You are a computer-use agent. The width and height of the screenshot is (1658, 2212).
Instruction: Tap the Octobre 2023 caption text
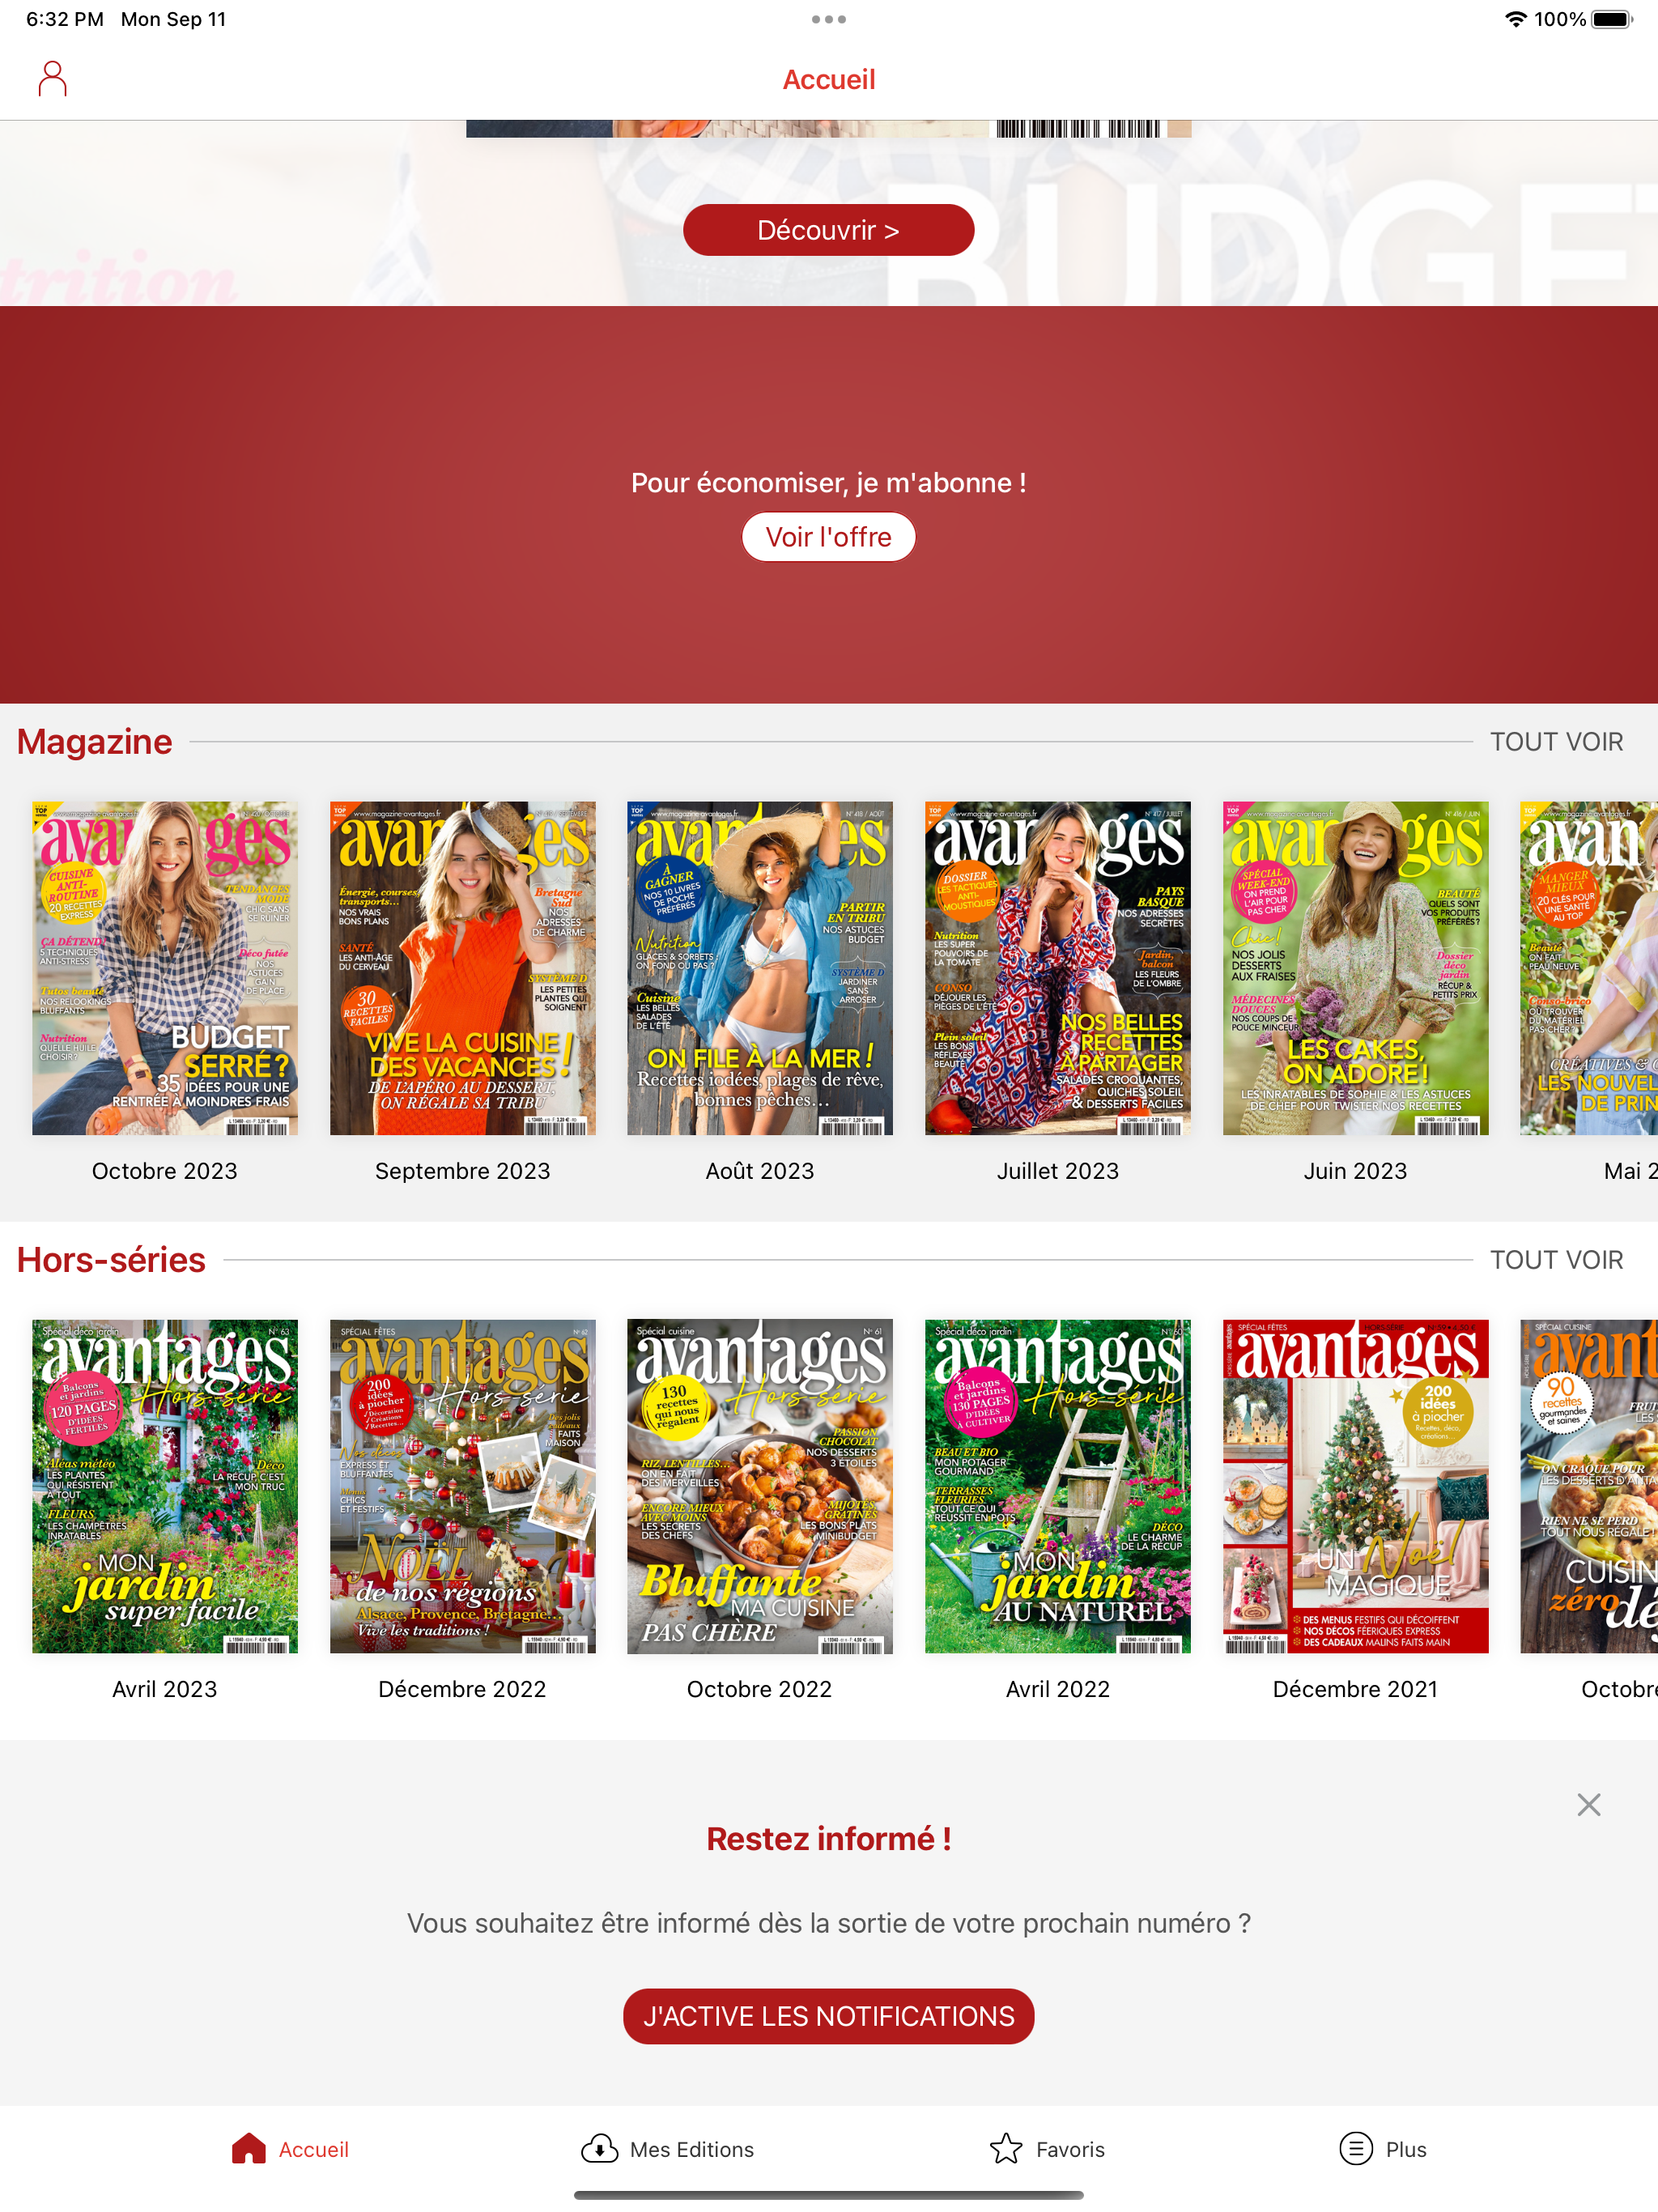165,1171
